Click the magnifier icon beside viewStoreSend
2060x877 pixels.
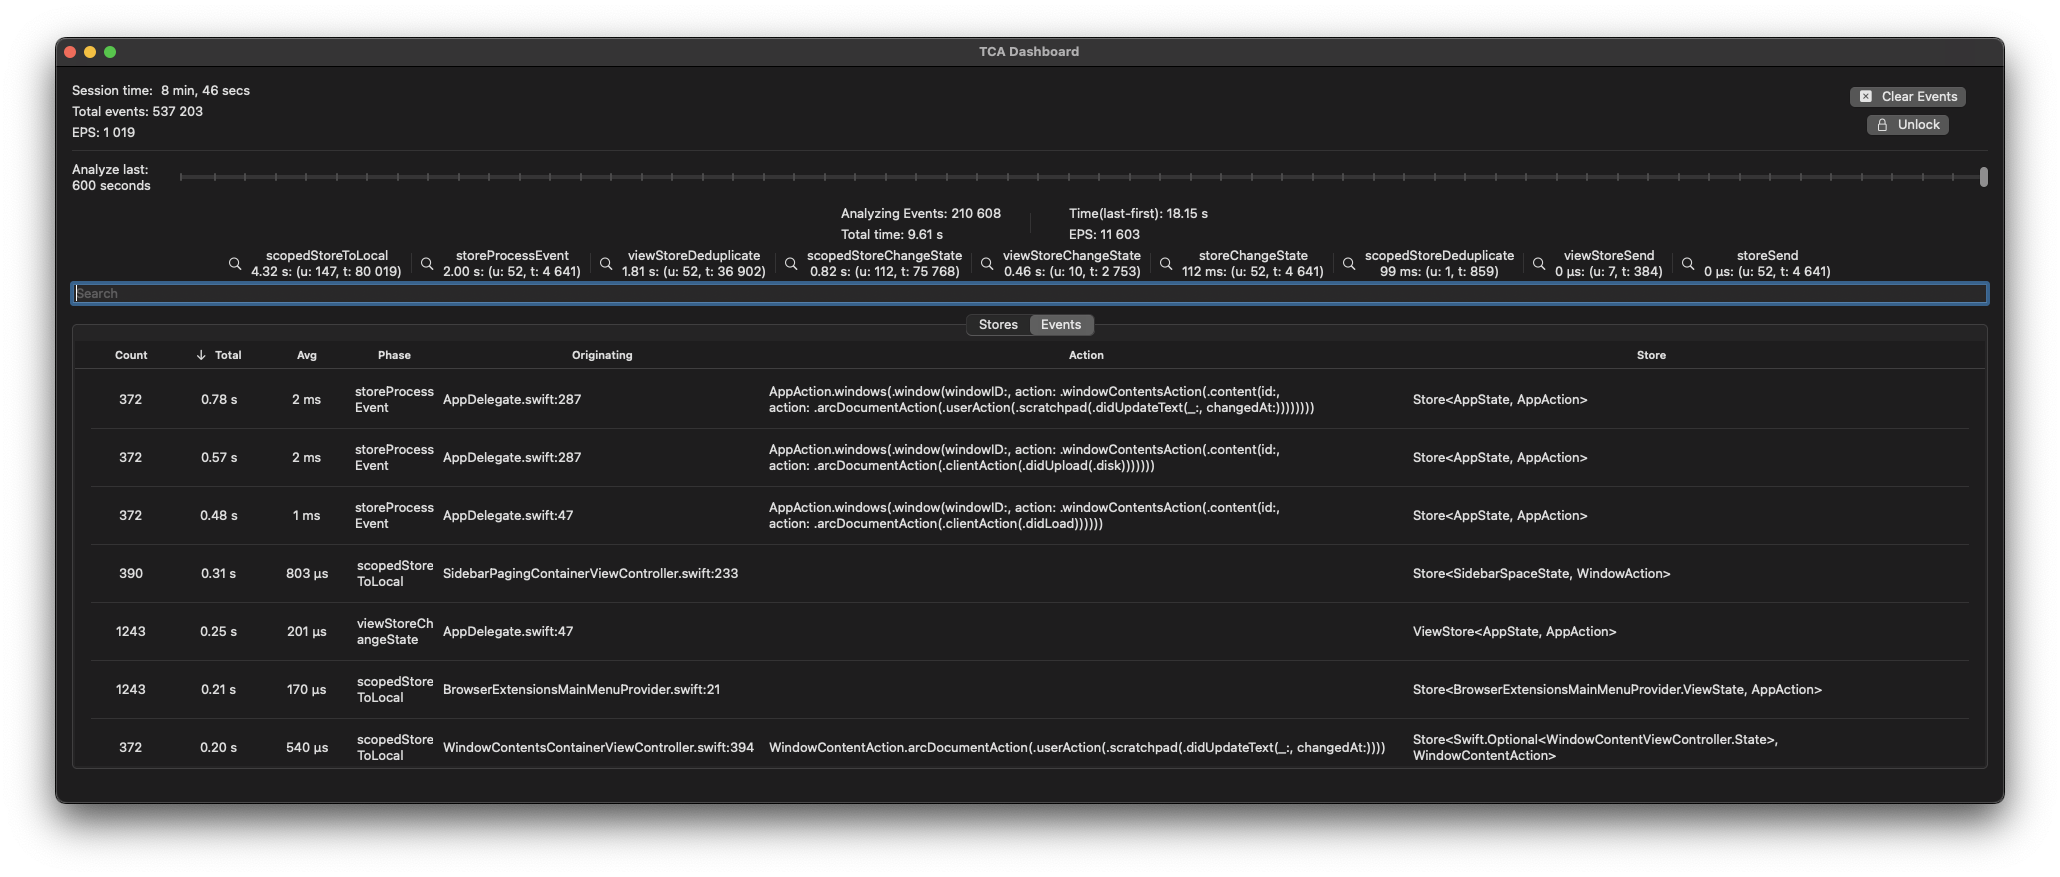pyautogui.click(x=1539, y=264)
